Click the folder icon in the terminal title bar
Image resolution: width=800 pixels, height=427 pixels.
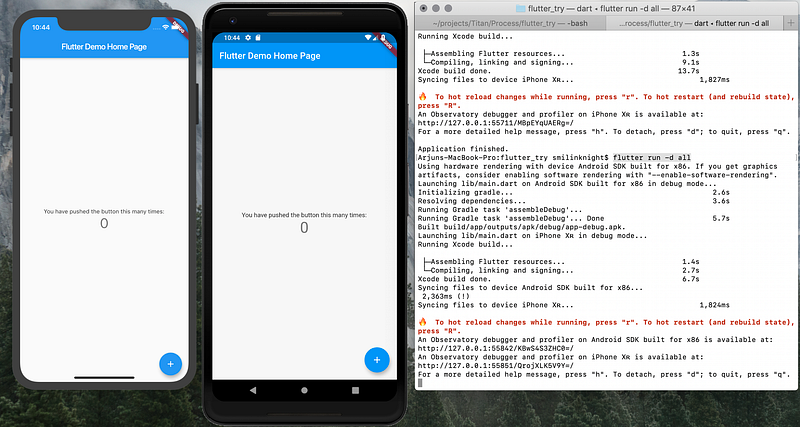[520, 8]
